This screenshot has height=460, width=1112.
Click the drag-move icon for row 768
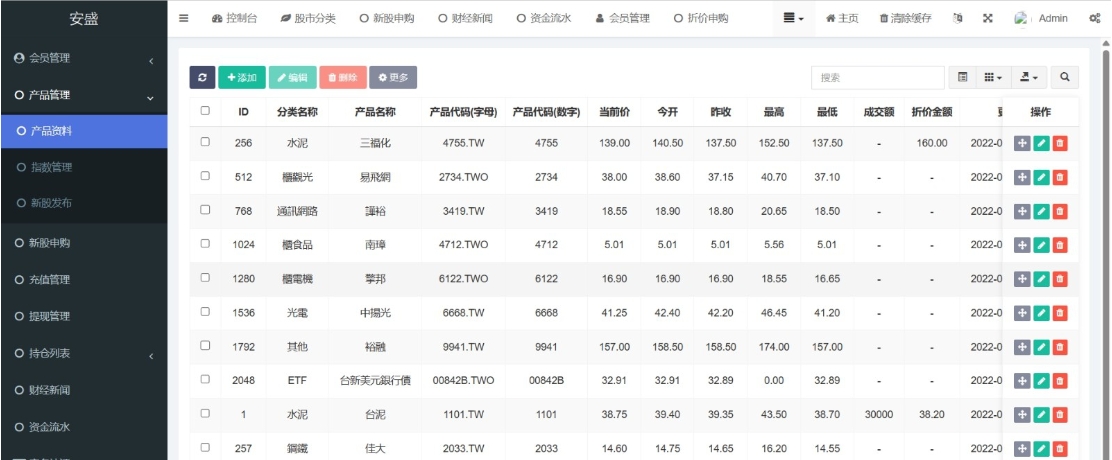1022,211
